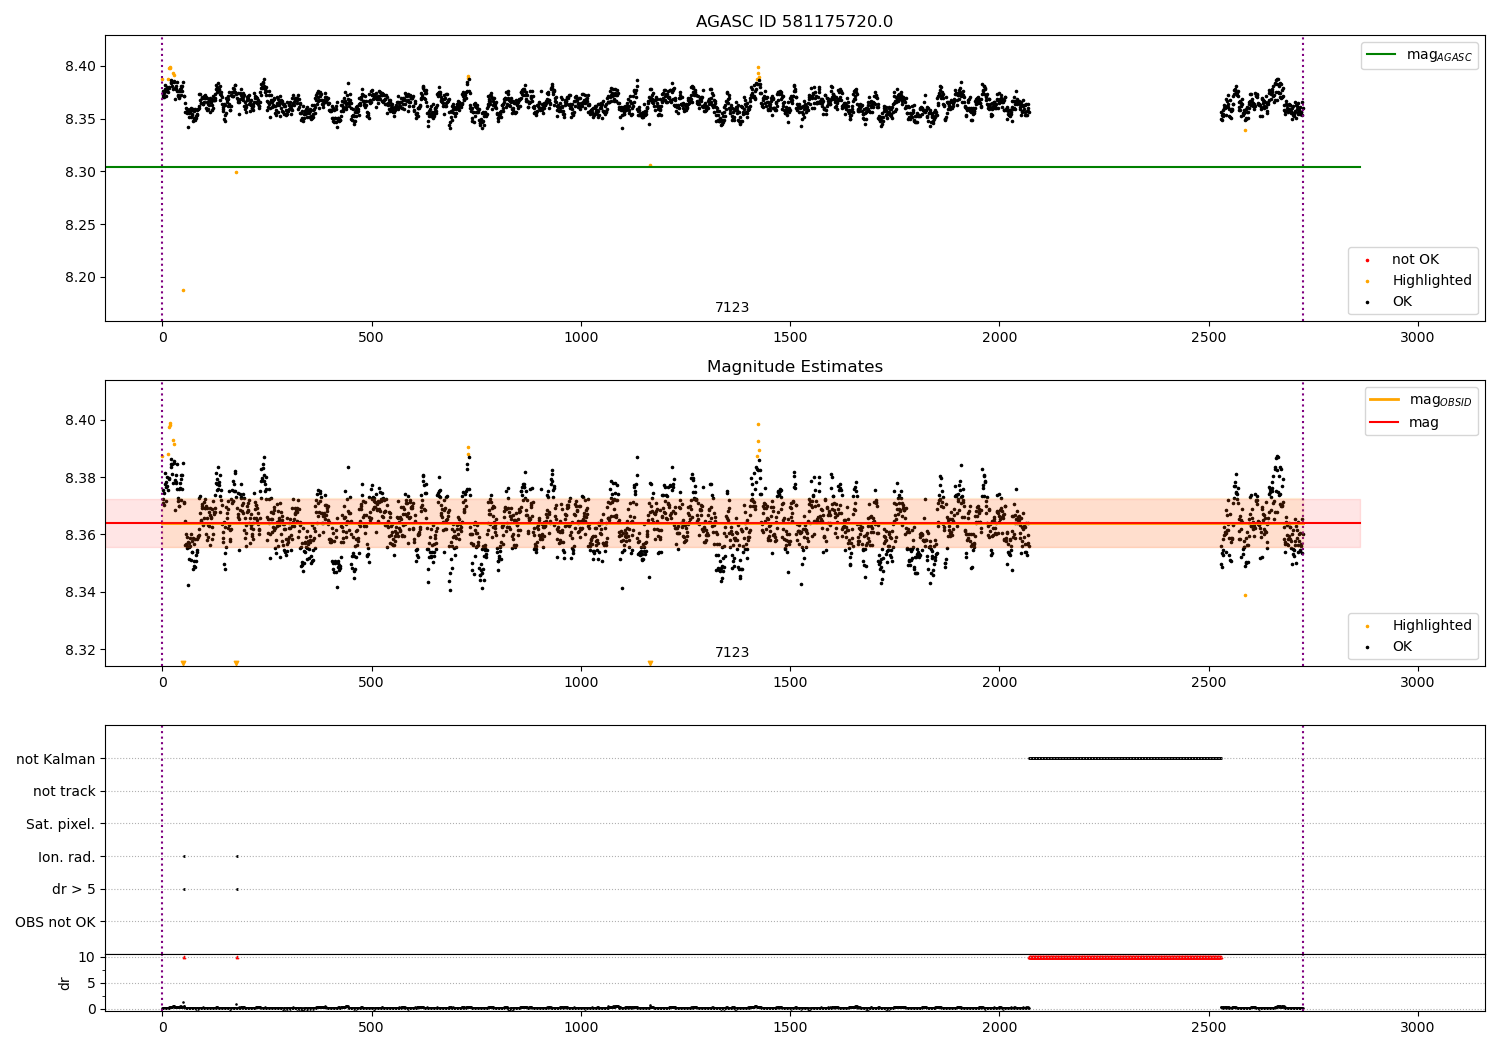
Task: Click the orange line swatch beside mag OBSID
Action: 1384,400
